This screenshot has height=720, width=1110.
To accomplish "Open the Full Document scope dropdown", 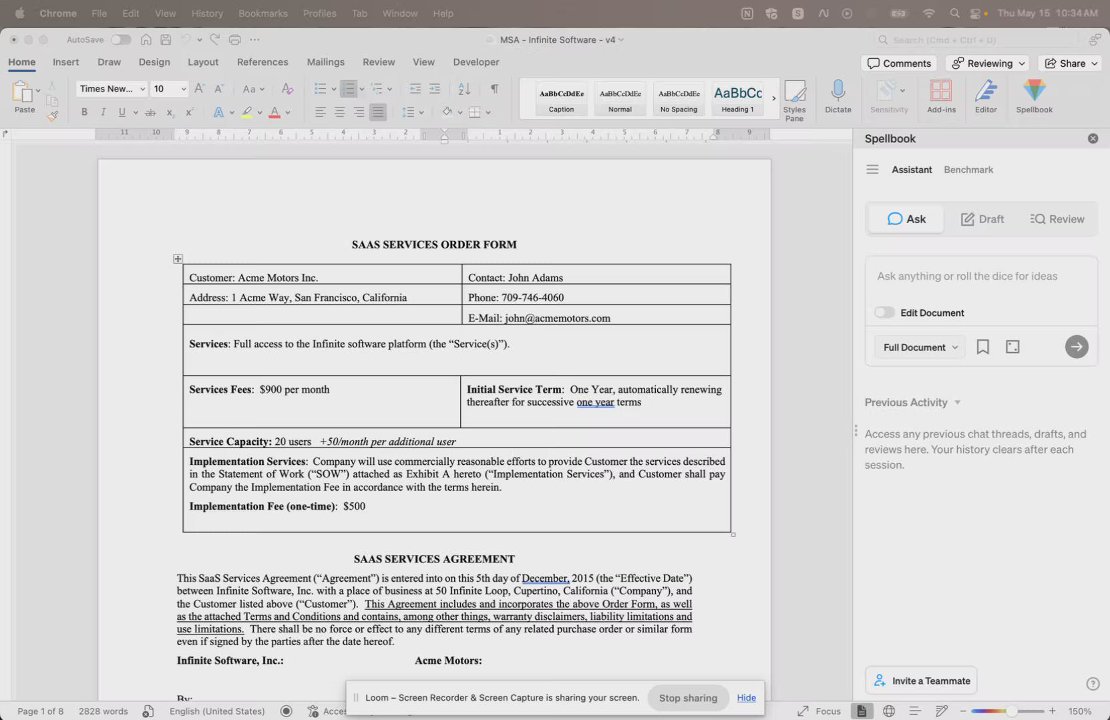I will pos(920,347).
